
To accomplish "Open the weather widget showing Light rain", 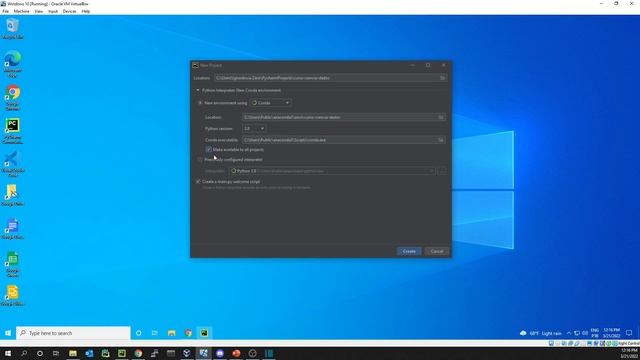I will (540, 333).
